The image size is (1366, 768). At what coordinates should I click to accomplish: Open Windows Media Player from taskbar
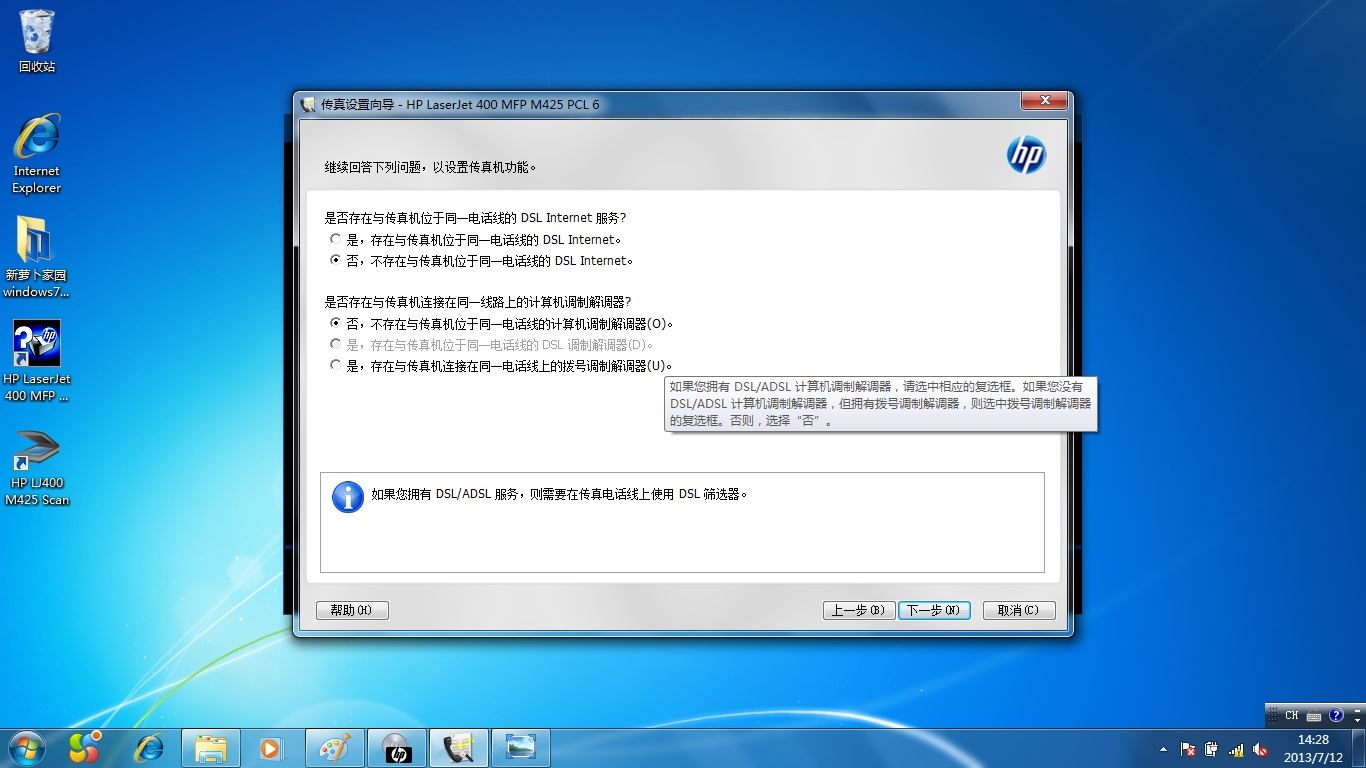point(269,748)
